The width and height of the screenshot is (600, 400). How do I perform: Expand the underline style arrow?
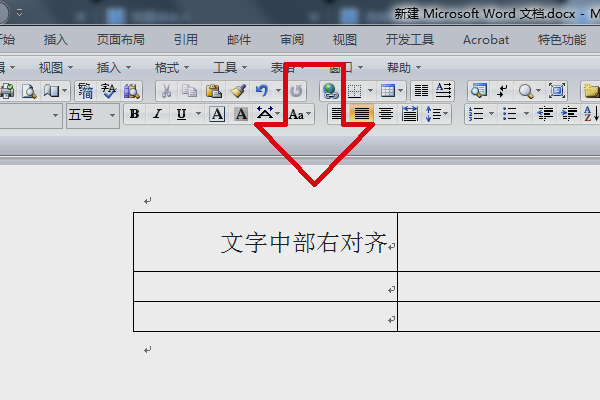click(198, 114)
